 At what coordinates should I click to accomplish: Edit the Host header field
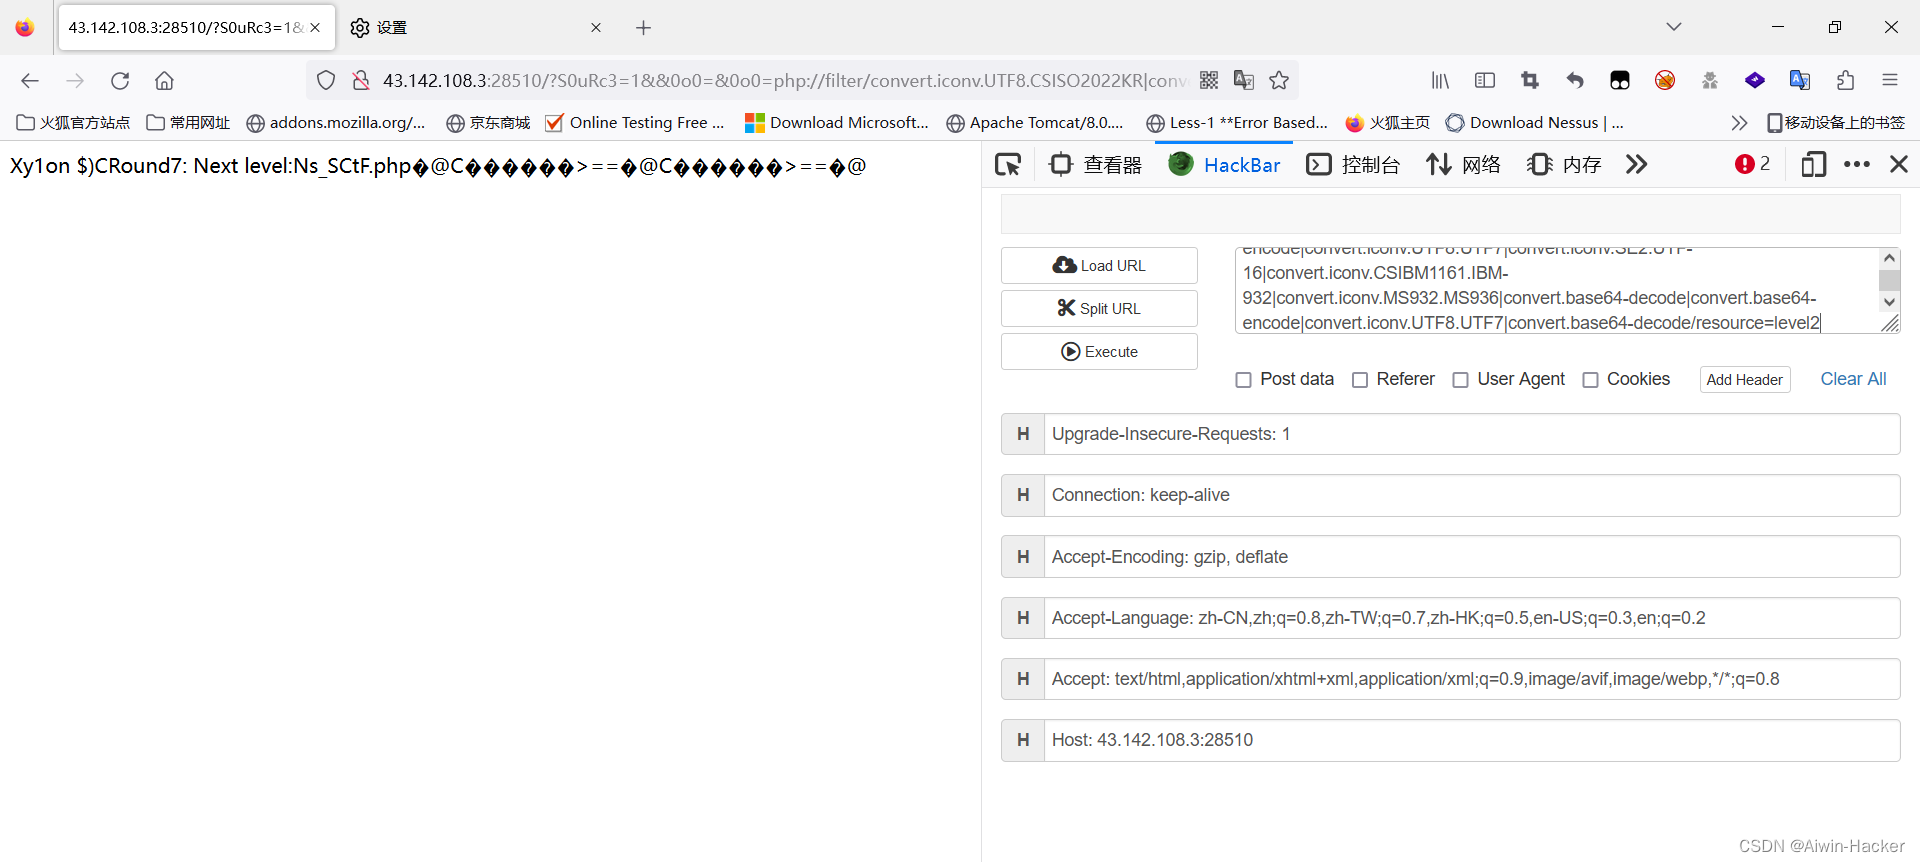coord(1472,740)
